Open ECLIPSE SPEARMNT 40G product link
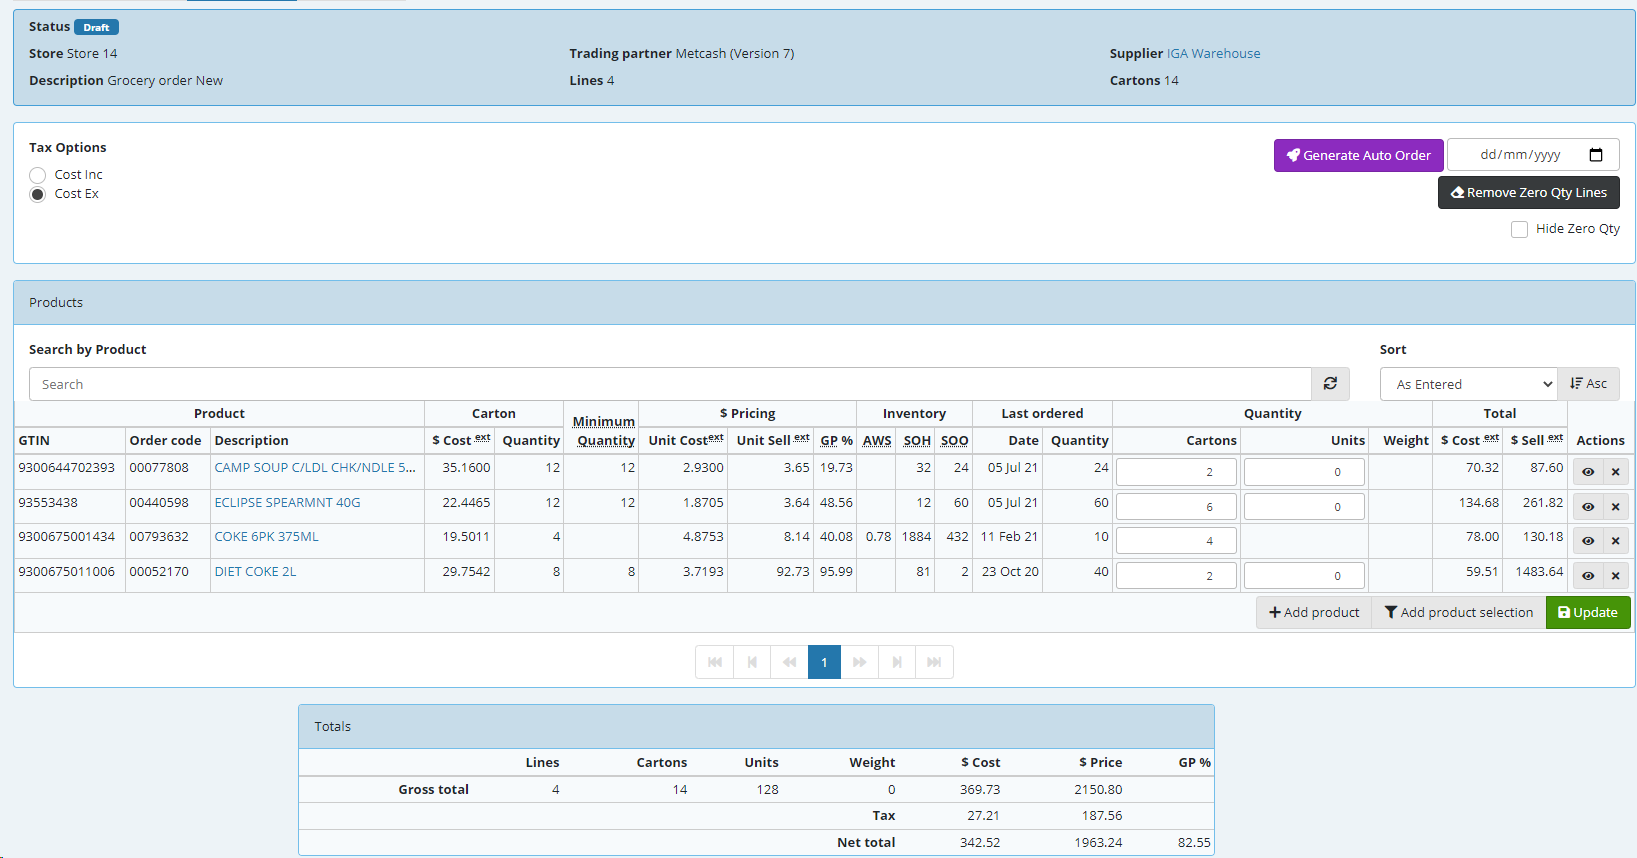Viewport: 1637px width, 858px height. 287,503
